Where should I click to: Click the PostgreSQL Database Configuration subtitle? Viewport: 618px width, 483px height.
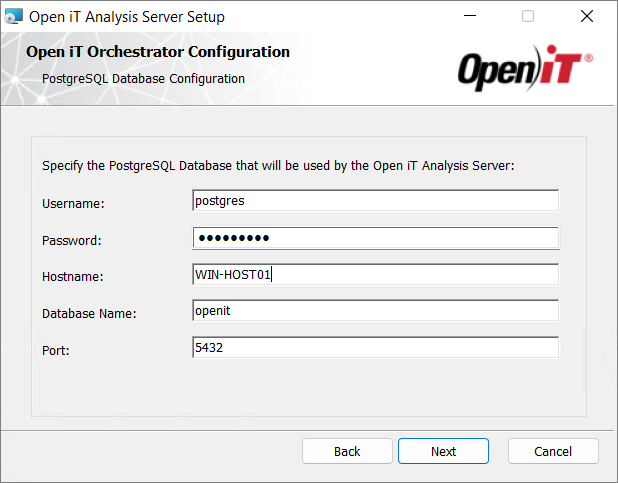pyautogui.click(x=143, y=78)
